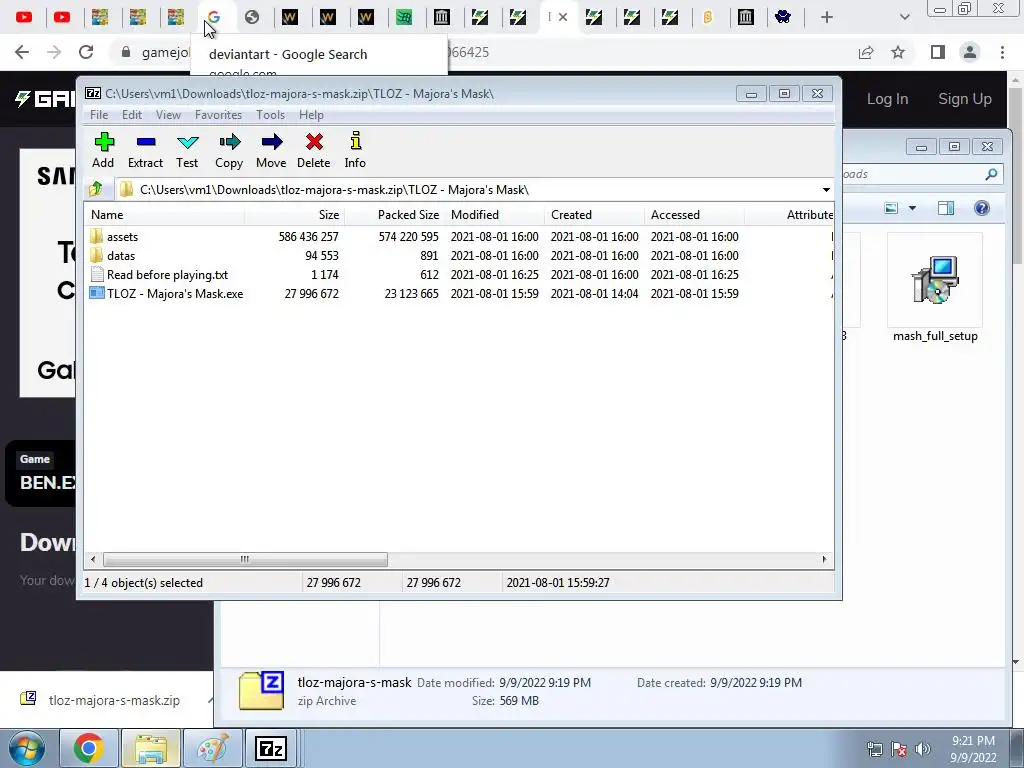
Task: Open a new Chrome tab
Action: 827,17
